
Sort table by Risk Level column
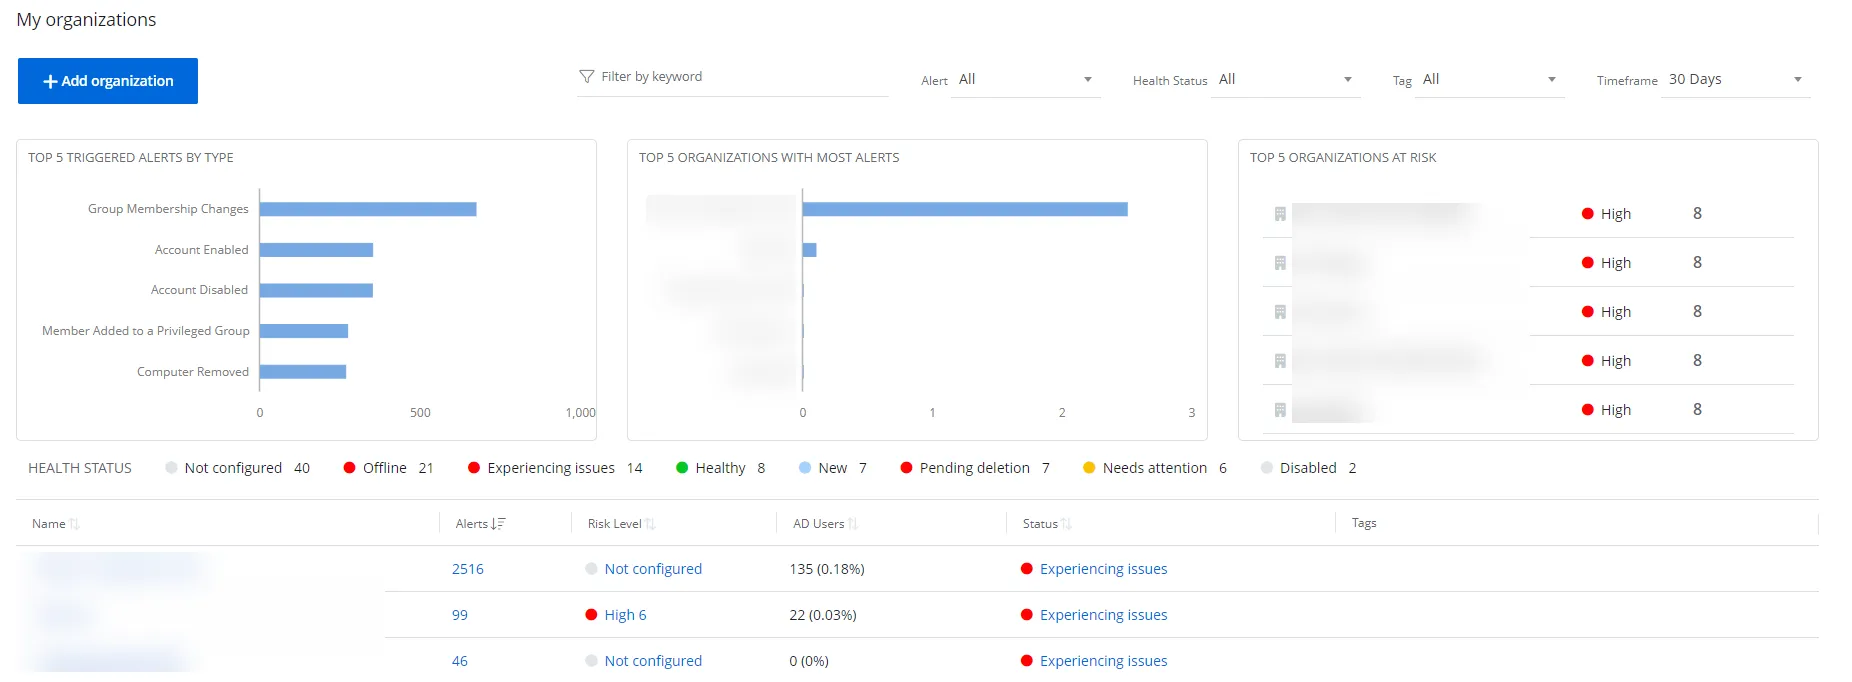pyautogui.click(x=622, y=524)
